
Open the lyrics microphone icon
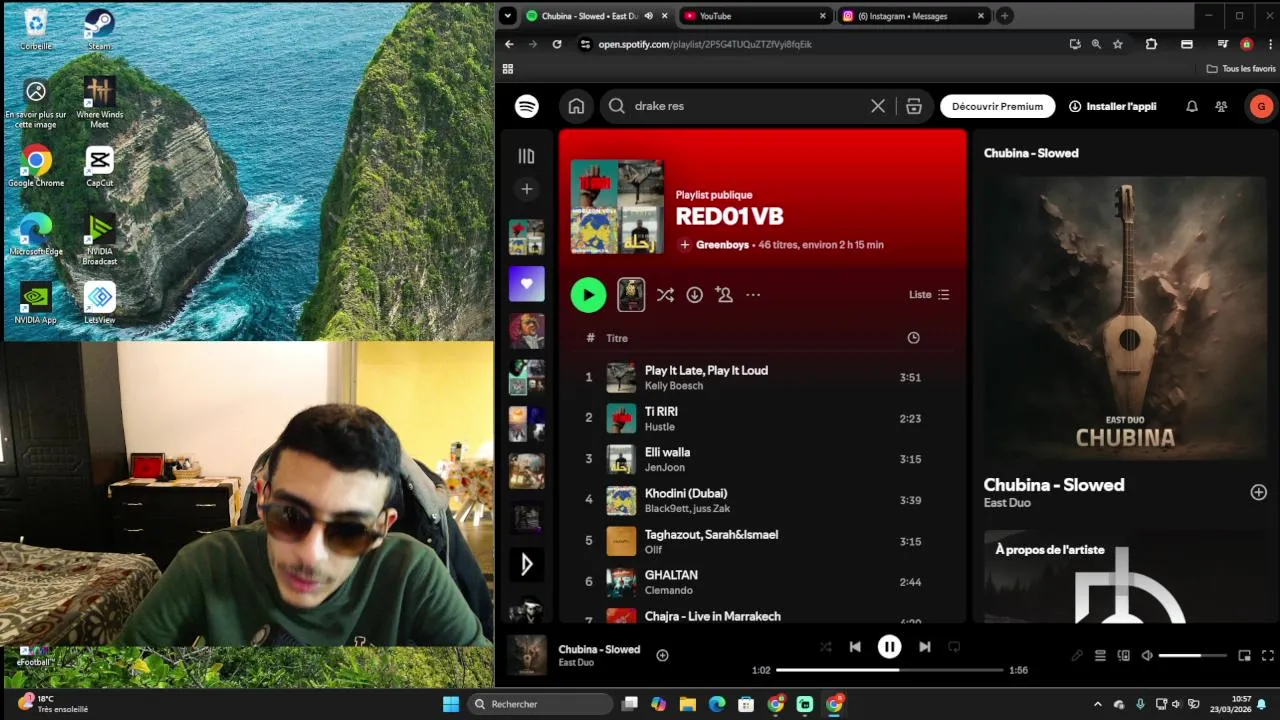click(x=1077, y=656)
